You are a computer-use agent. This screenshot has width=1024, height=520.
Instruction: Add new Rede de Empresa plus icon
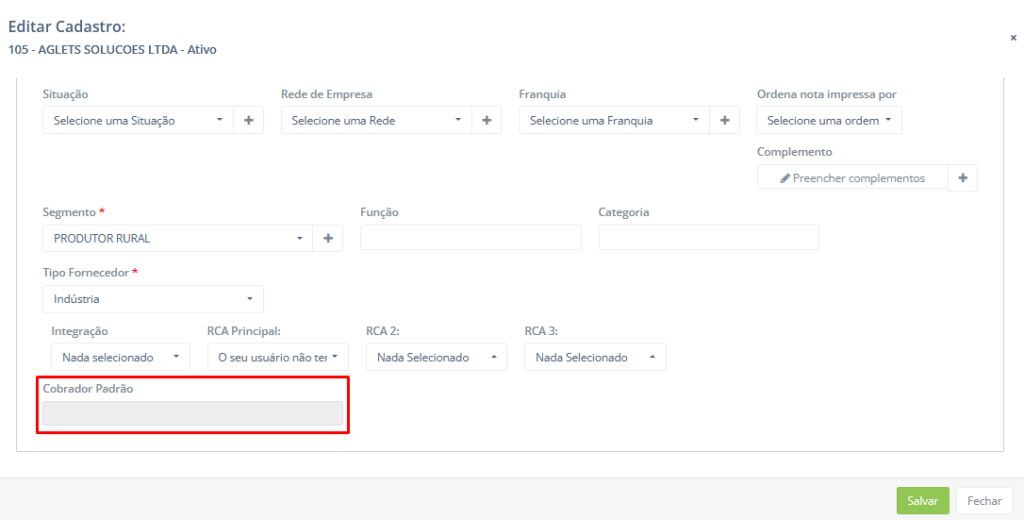point(487,120)
